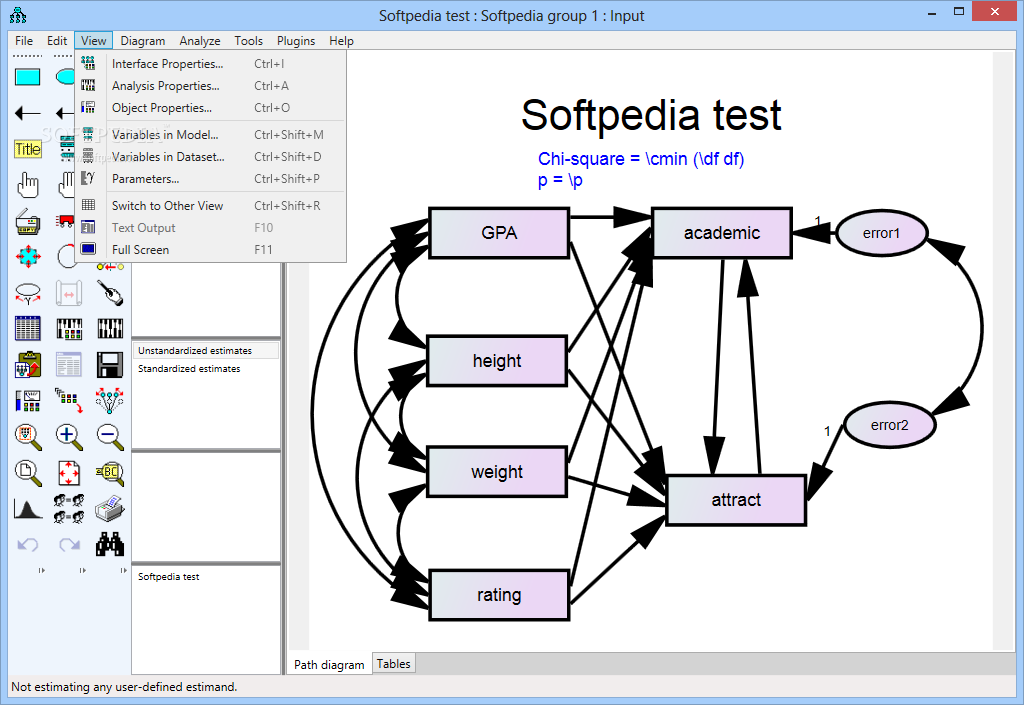Select the one-object pointing hand tool
This screenshot has width=1024, height=705.
pos(27,185)
